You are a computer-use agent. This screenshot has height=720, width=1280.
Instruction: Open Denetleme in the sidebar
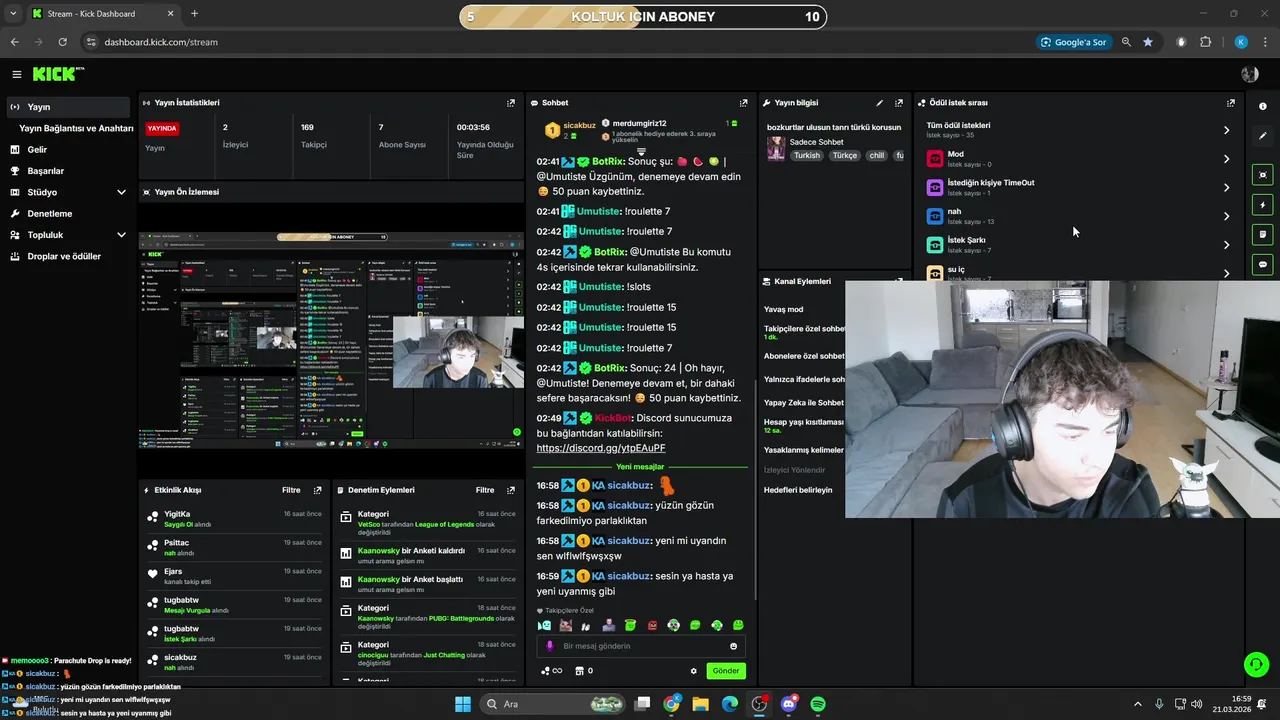tap(49, 214)
